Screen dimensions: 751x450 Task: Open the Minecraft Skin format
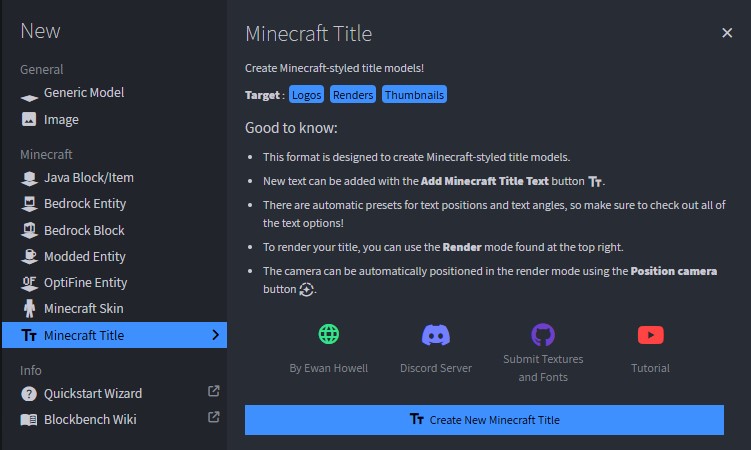click(83, 309)
